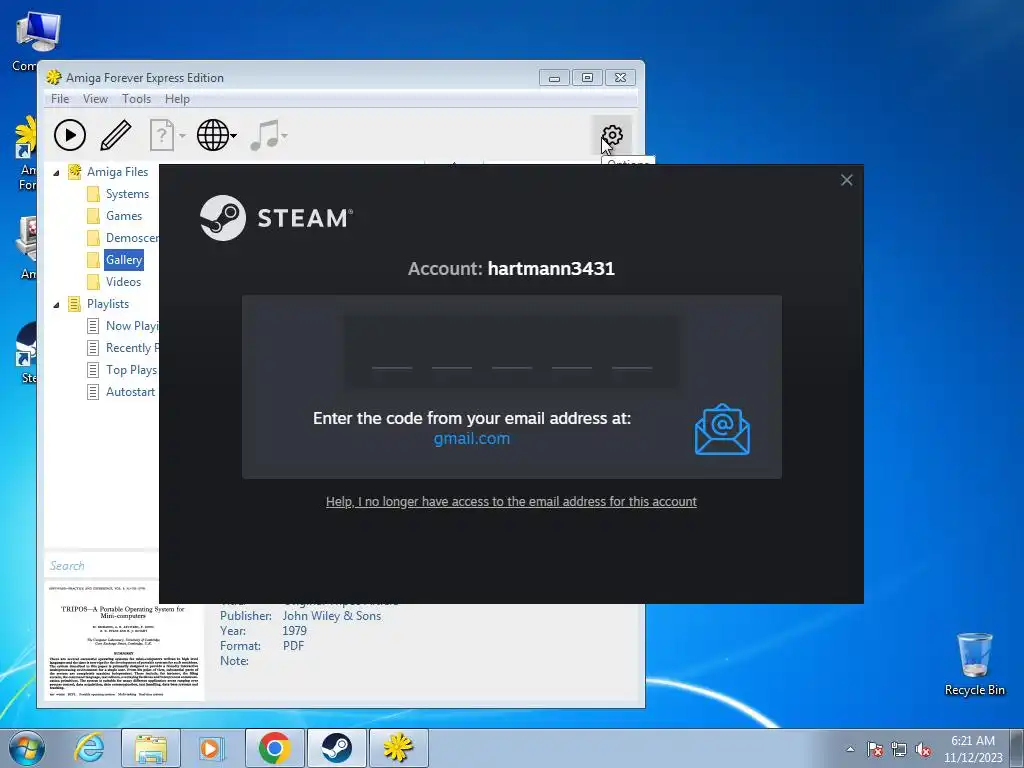Image resolution: width=1024 pixels, height=768 pixels.
Task: Click the gmail.com email link
Action: coord(472,438)
